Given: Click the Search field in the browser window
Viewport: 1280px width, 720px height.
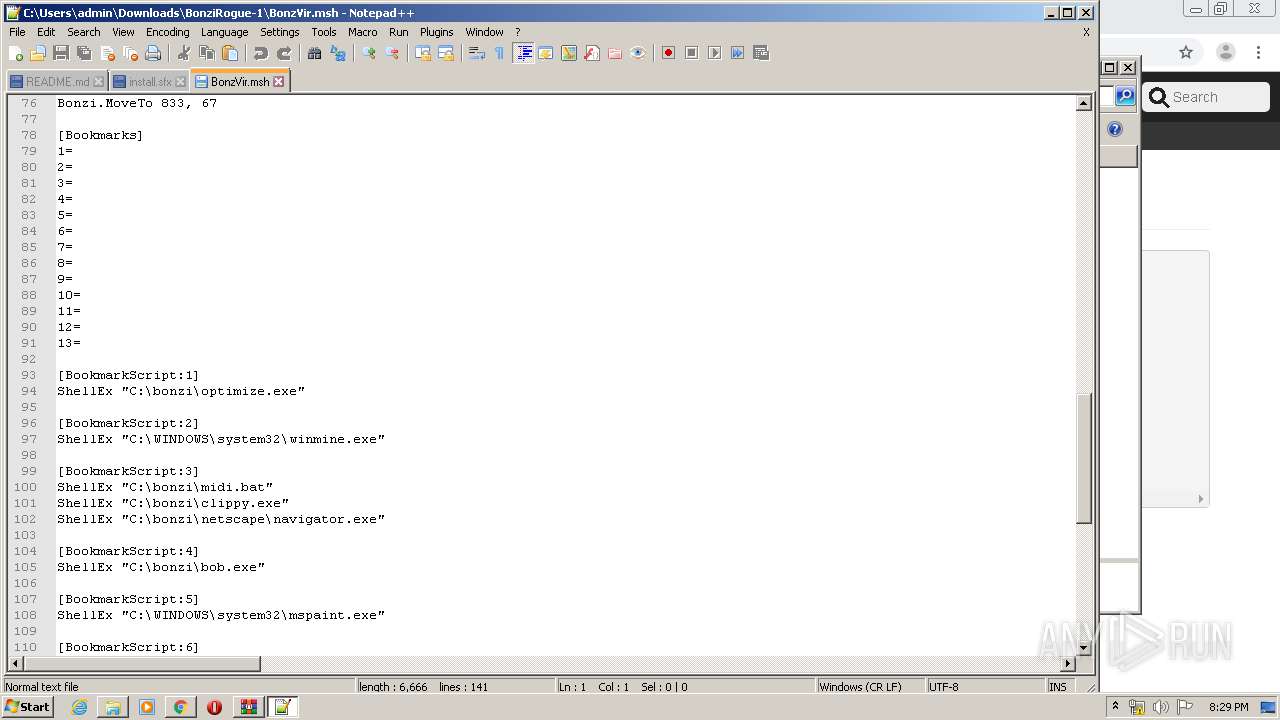Looking at the screenshot, I should (1206, 97).
